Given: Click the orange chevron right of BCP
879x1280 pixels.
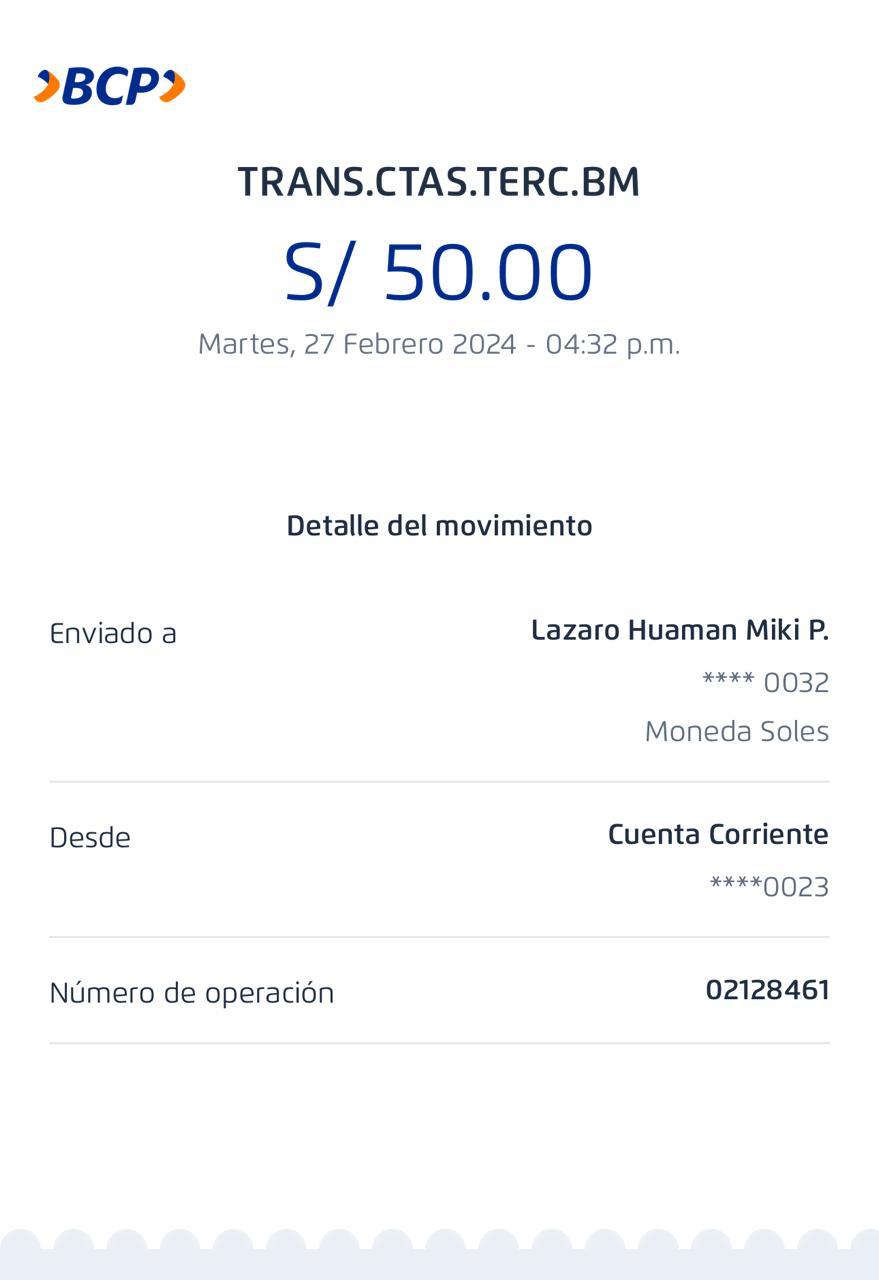Looking at the screenshot, I should pos(172,87).
